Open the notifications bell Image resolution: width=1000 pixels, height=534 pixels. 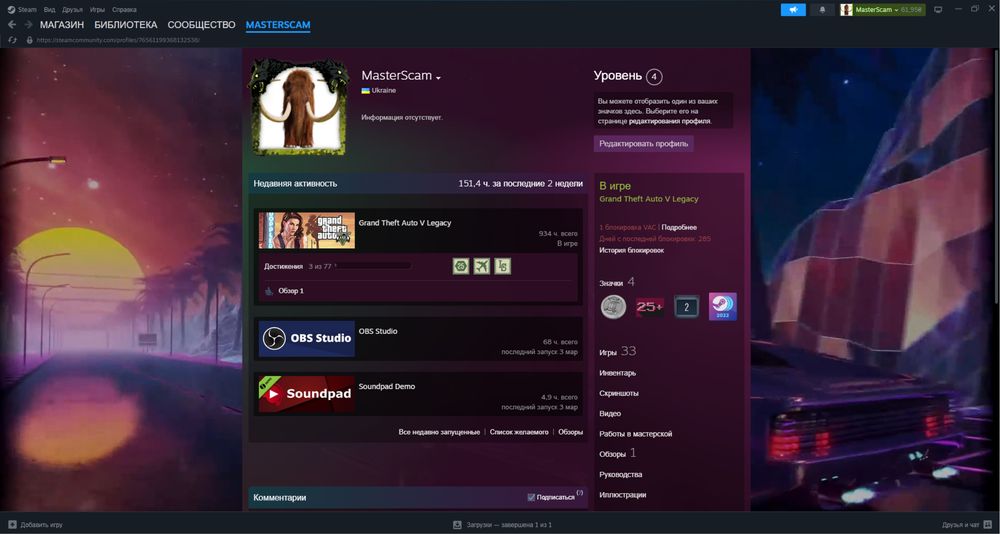pyautogui.click(x=822, y=10)
